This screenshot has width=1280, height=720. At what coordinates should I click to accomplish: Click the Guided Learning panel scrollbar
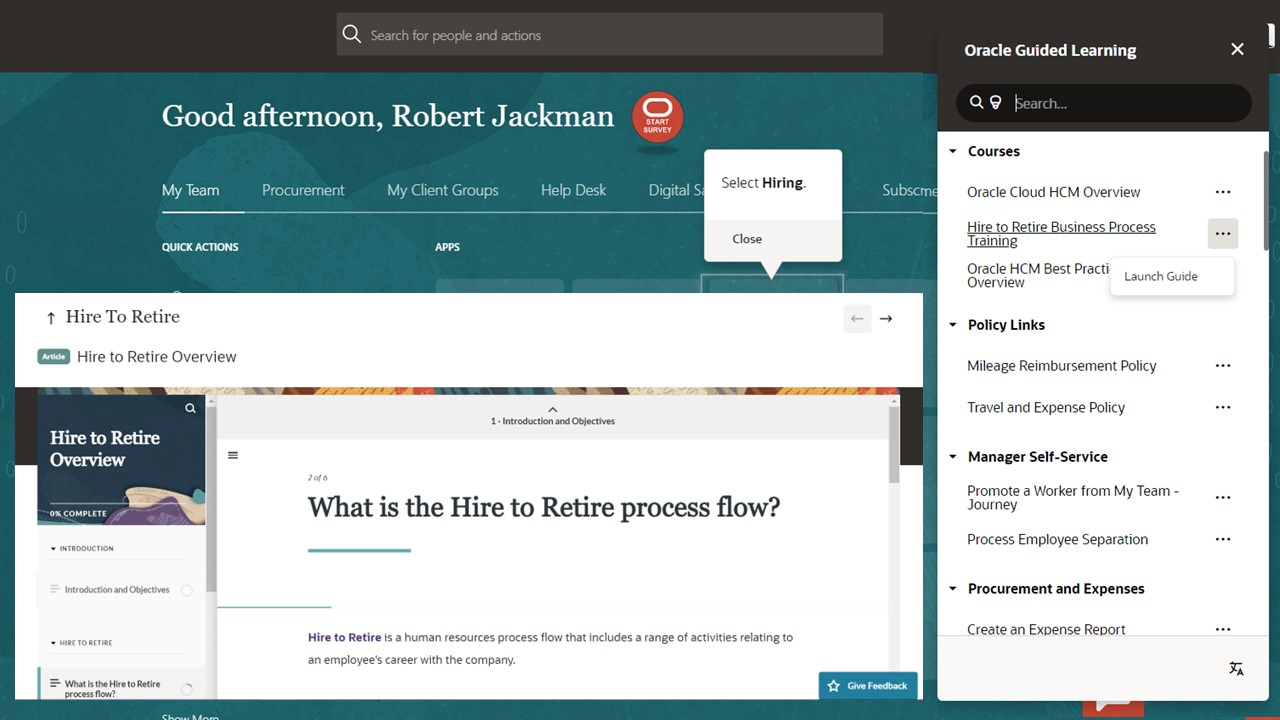pos(1267,200)
